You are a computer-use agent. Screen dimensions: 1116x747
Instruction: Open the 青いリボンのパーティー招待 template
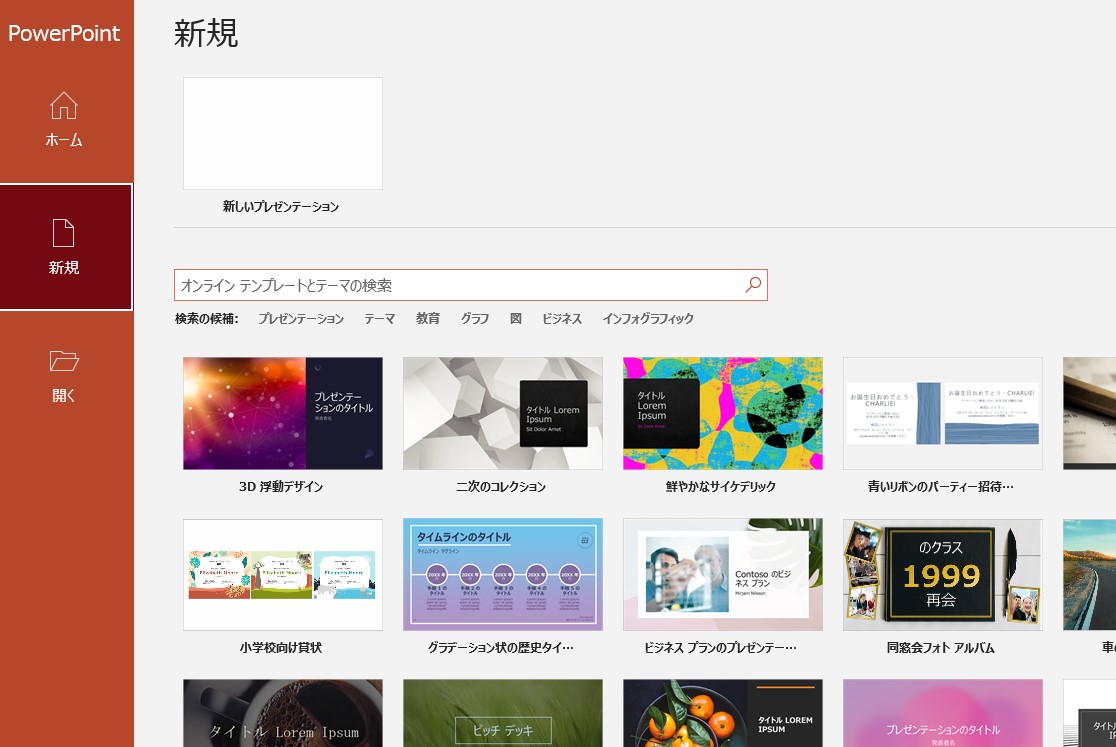click(942, 413)
